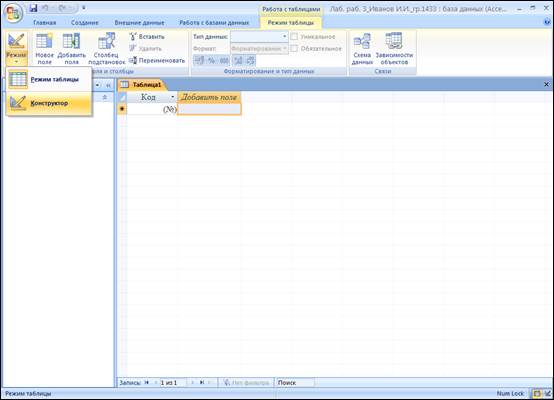The width and height of the screenshot is (554, 400).
Task: Click the (№) cell in Код column
Action: pyautogui.click(x=152, y=109)
